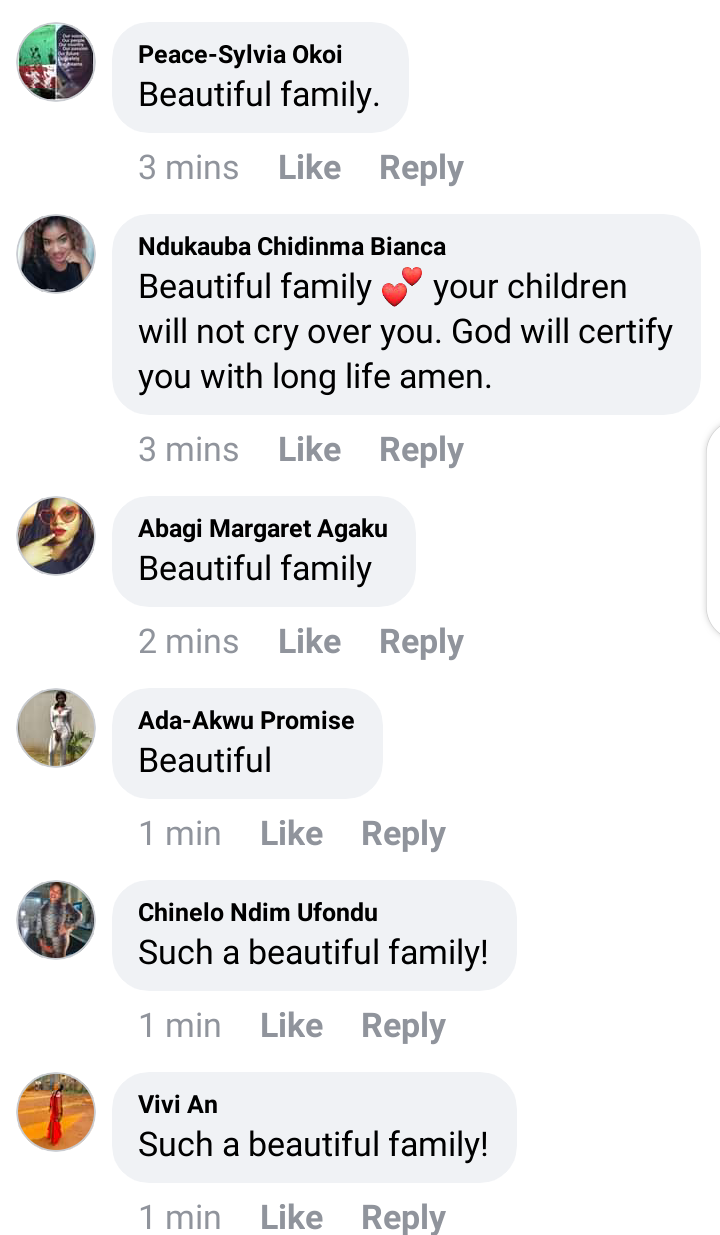
Task: Like Ada-Akwu Promise's comment
Action: coord(291,833)
